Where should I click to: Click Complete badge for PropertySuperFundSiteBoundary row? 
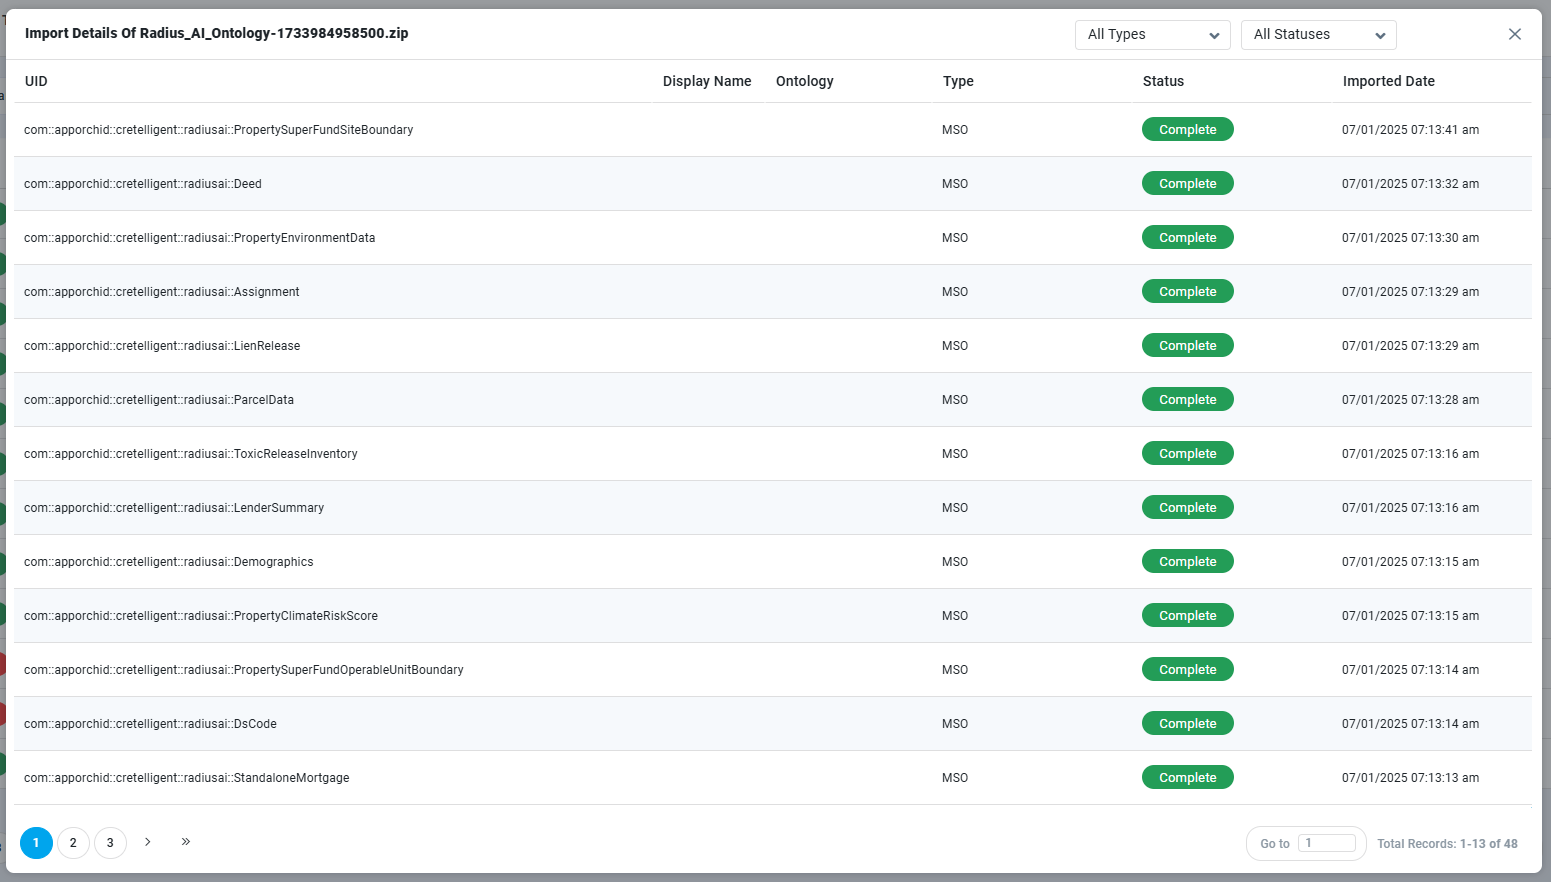[1187, 130]
